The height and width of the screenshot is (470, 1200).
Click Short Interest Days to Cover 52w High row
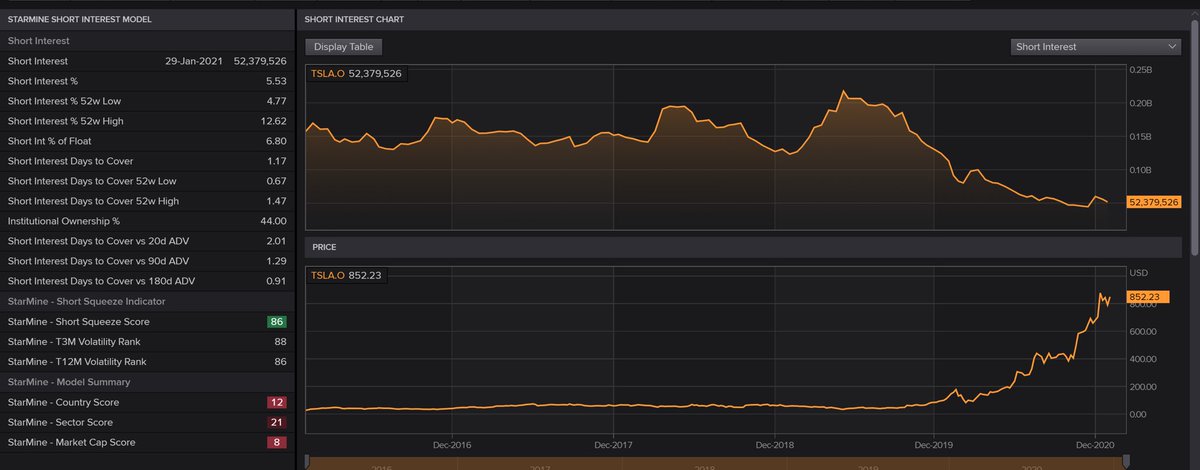pyautogui.click(x=147, y=201)
